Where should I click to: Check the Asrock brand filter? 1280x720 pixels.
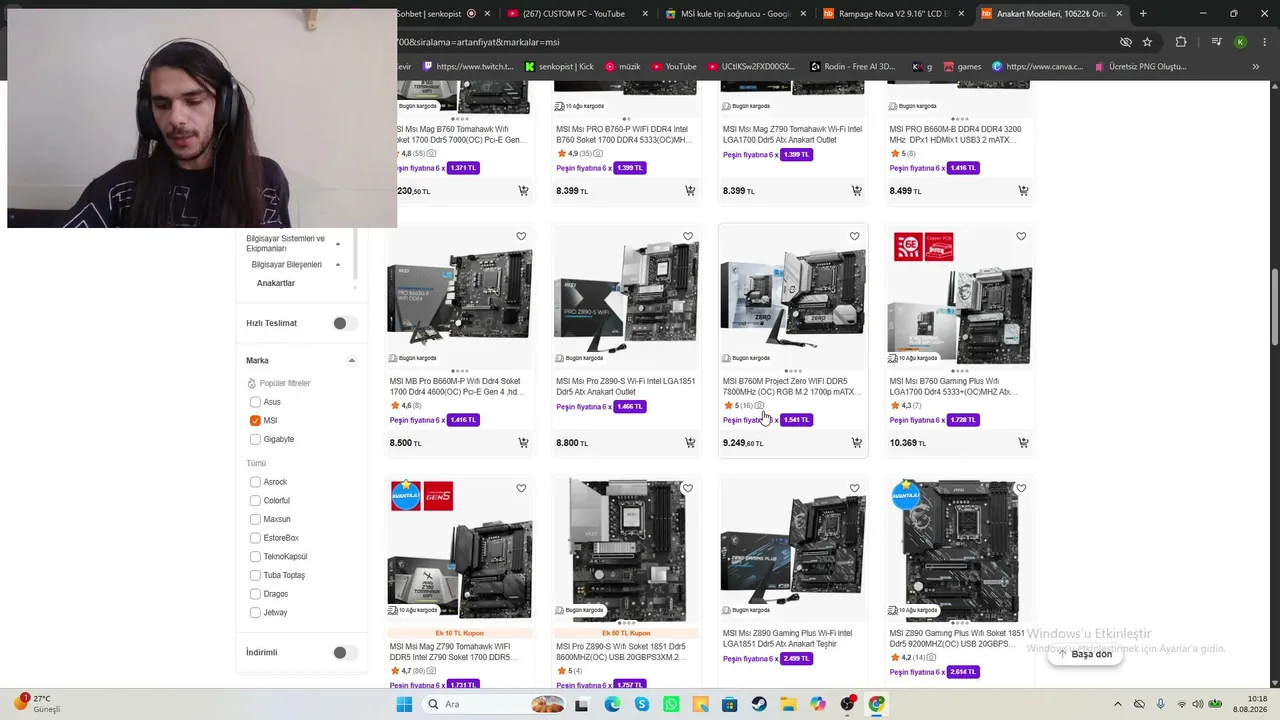[x=255, y=482]
